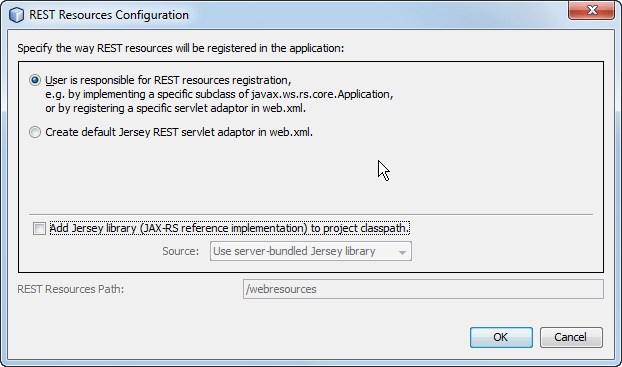The image size is (622, 367).
Task: Click the REST Resources Path input field
Action: click(423, 289)
